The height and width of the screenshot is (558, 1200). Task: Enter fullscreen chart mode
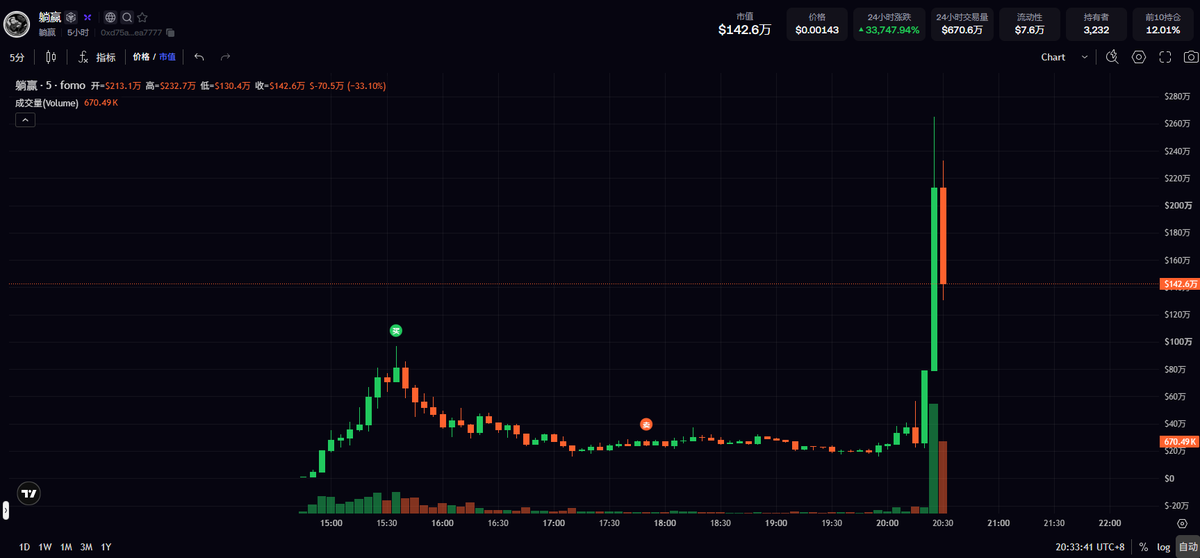coord(1164,57)
